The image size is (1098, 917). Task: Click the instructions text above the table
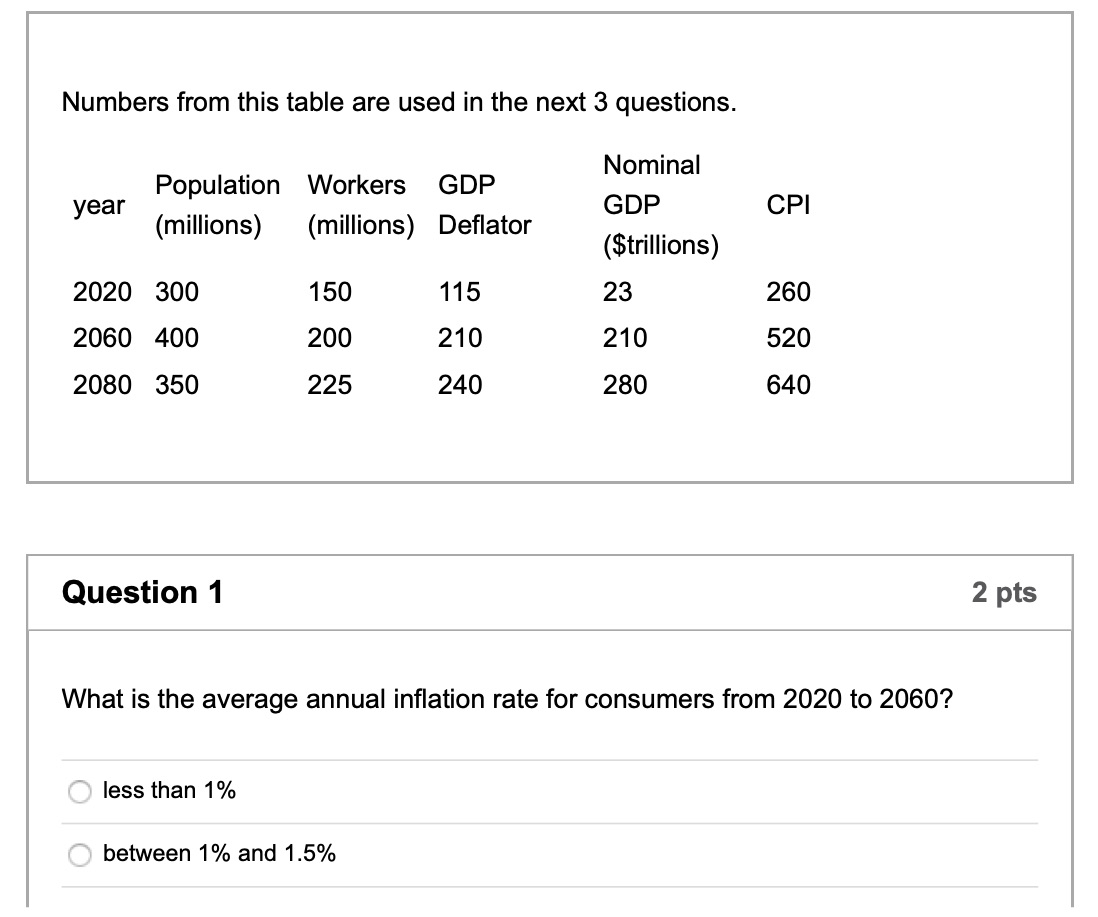[399, 101]
